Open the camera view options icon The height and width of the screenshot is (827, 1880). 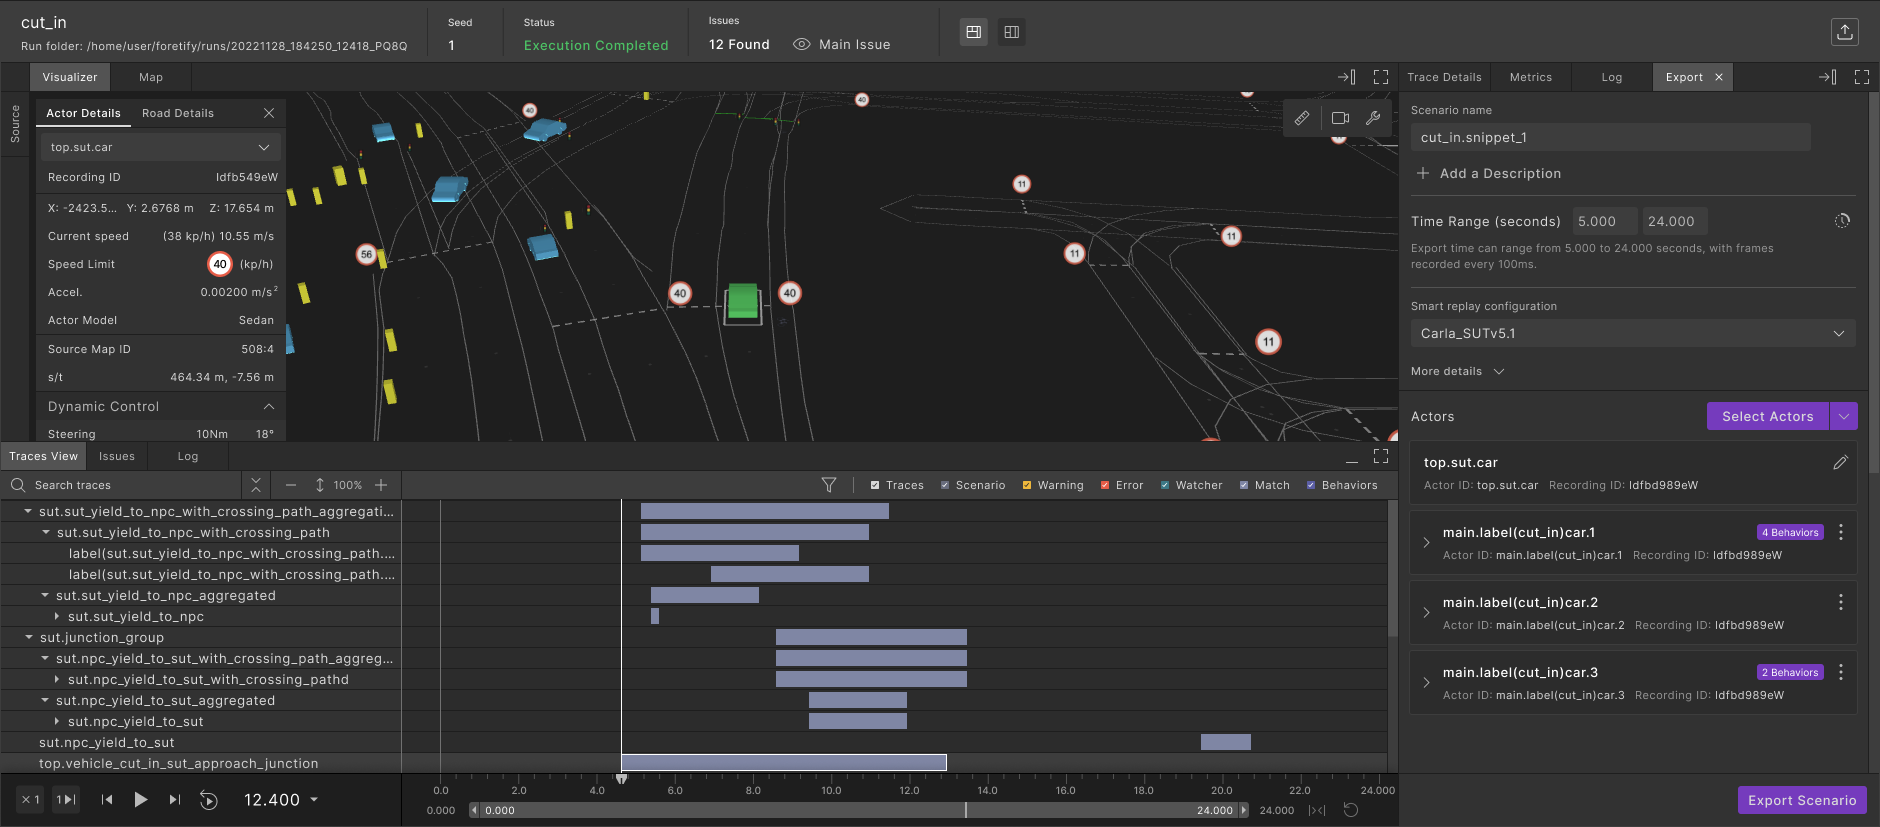(x=1341, y=118)
